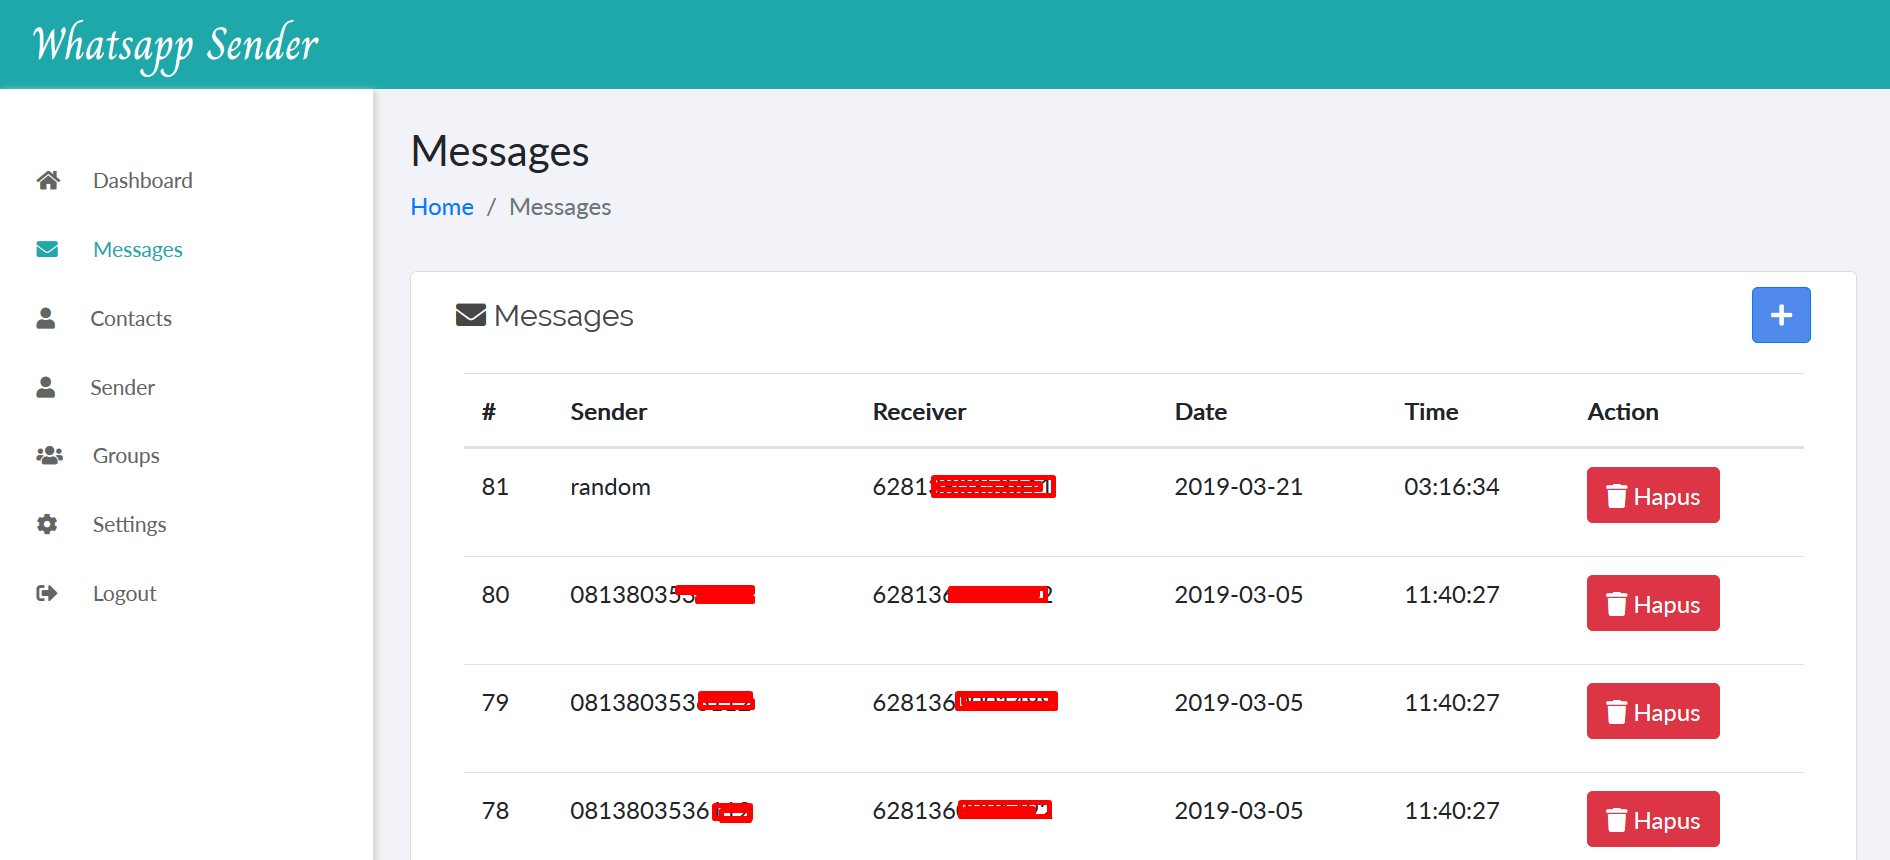Click the Time column header
1890x860 pixels.
tap(1431, 412)
